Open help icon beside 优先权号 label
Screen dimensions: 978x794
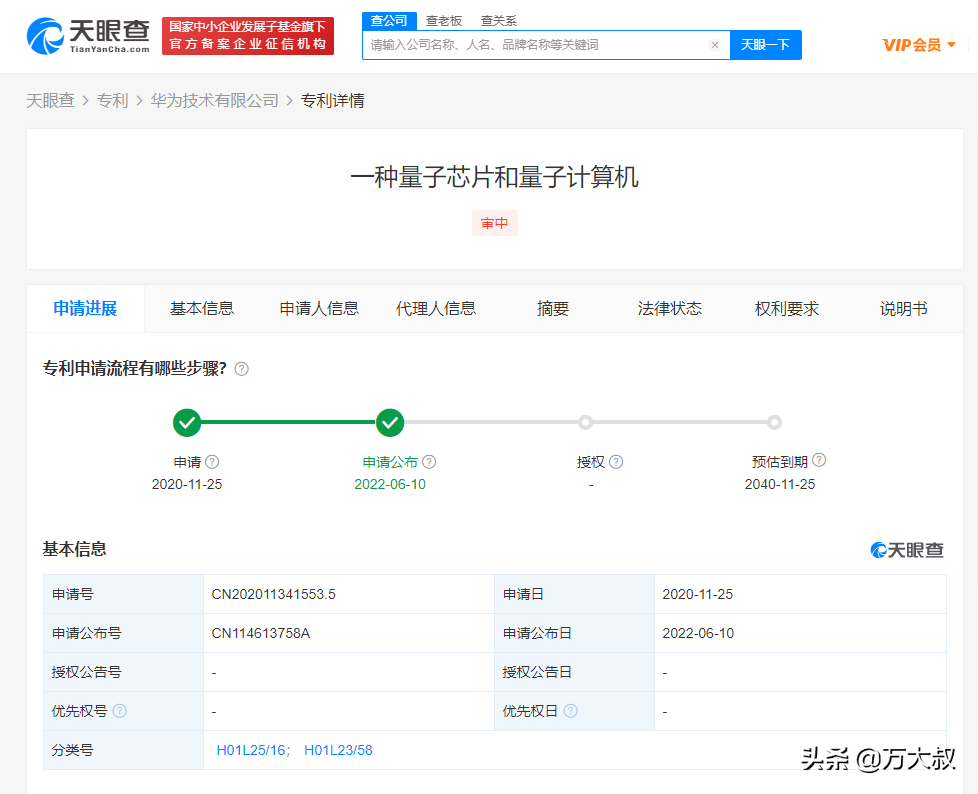(120, 711)
